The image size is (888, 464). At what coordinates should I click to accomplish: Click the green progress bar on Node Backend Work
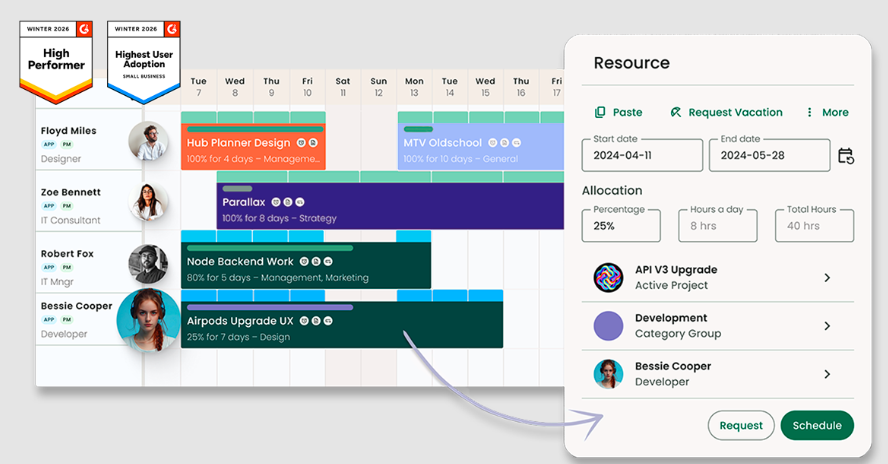click(x=270, y=248)
